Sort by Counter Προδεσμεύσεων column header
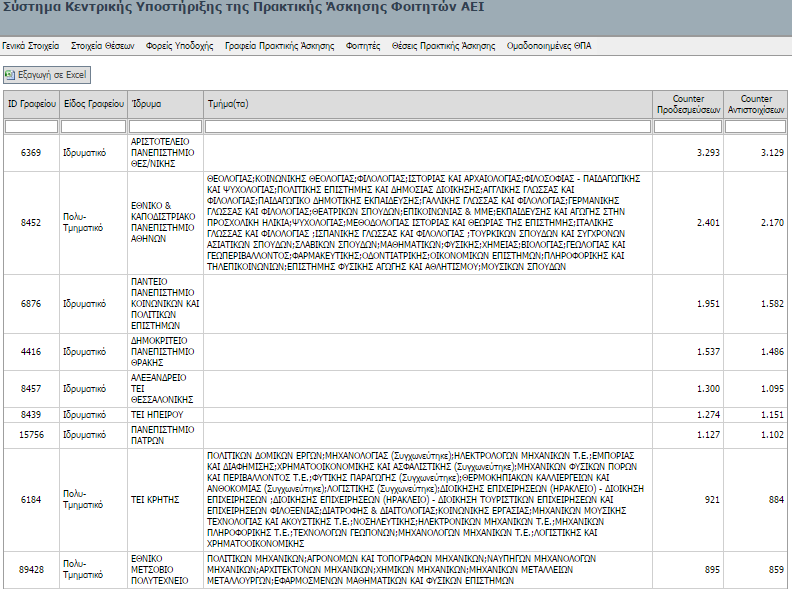Viewport: 792px width, 593px height. [688, 104]
